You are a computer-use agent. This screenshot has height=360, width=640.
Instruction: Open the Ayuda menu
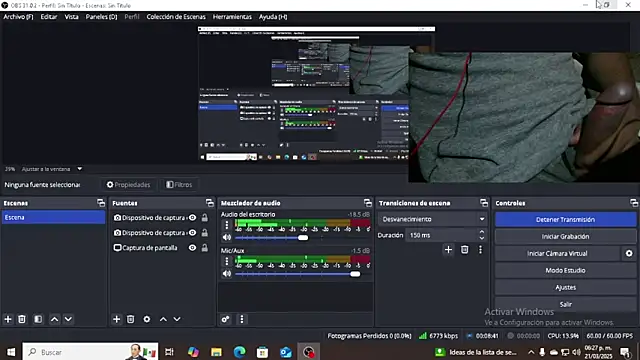[273, 17]
